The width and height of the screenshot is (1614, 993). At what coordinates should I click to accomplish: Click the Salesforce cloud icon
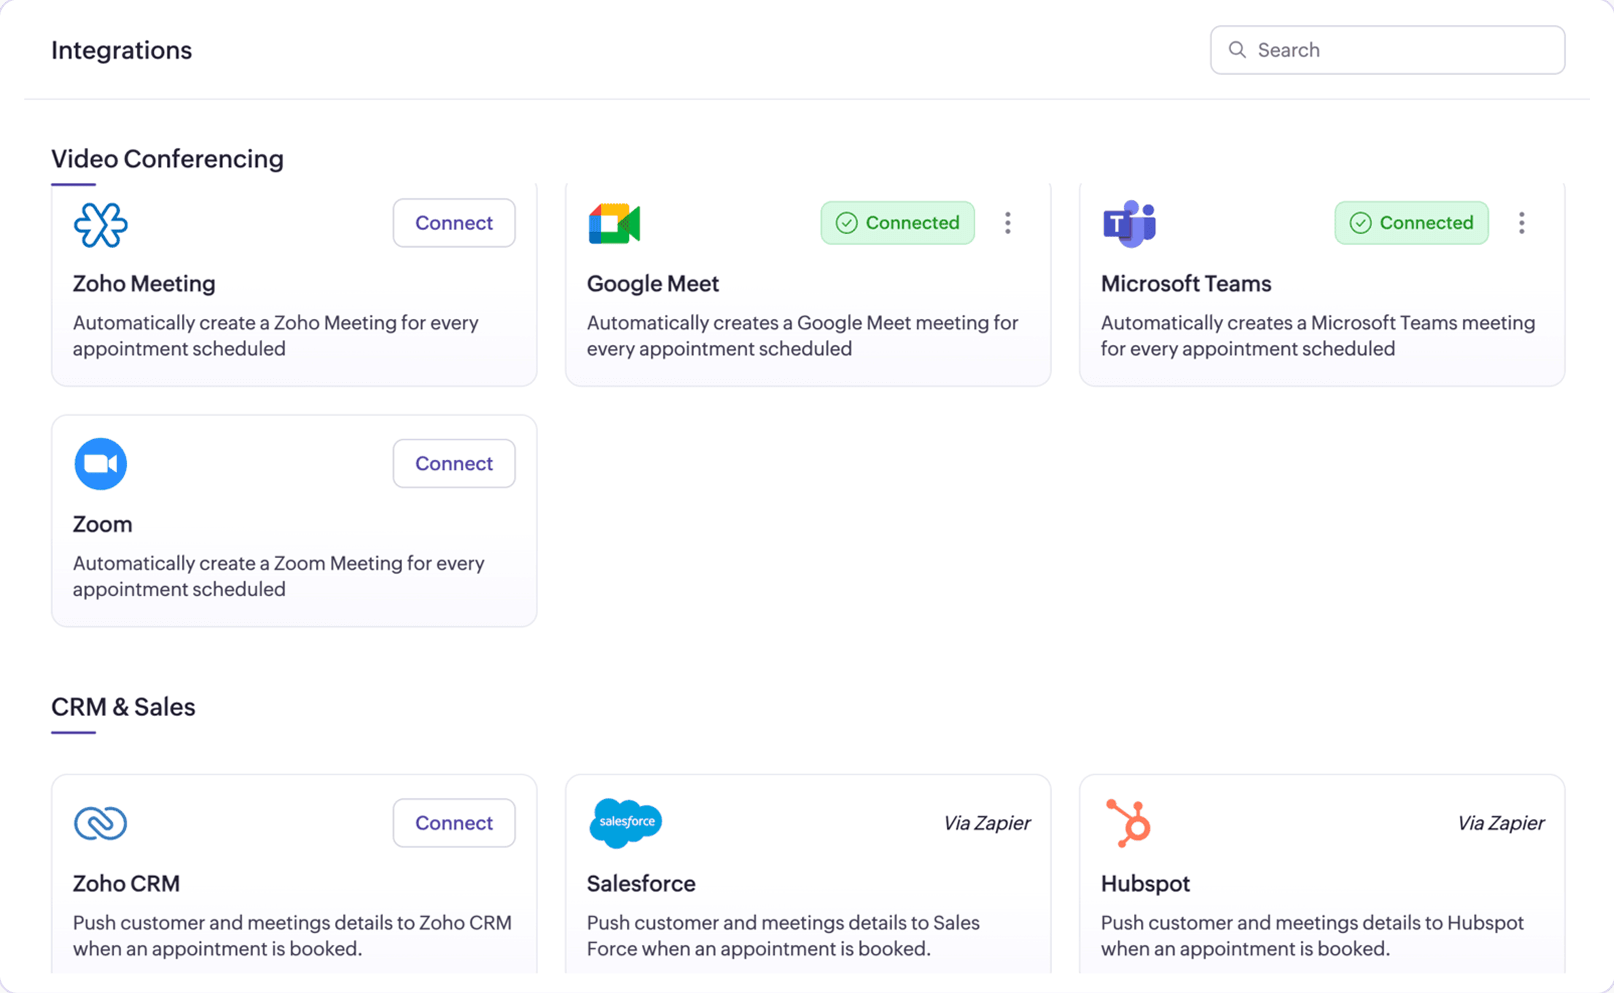[625, 823]
